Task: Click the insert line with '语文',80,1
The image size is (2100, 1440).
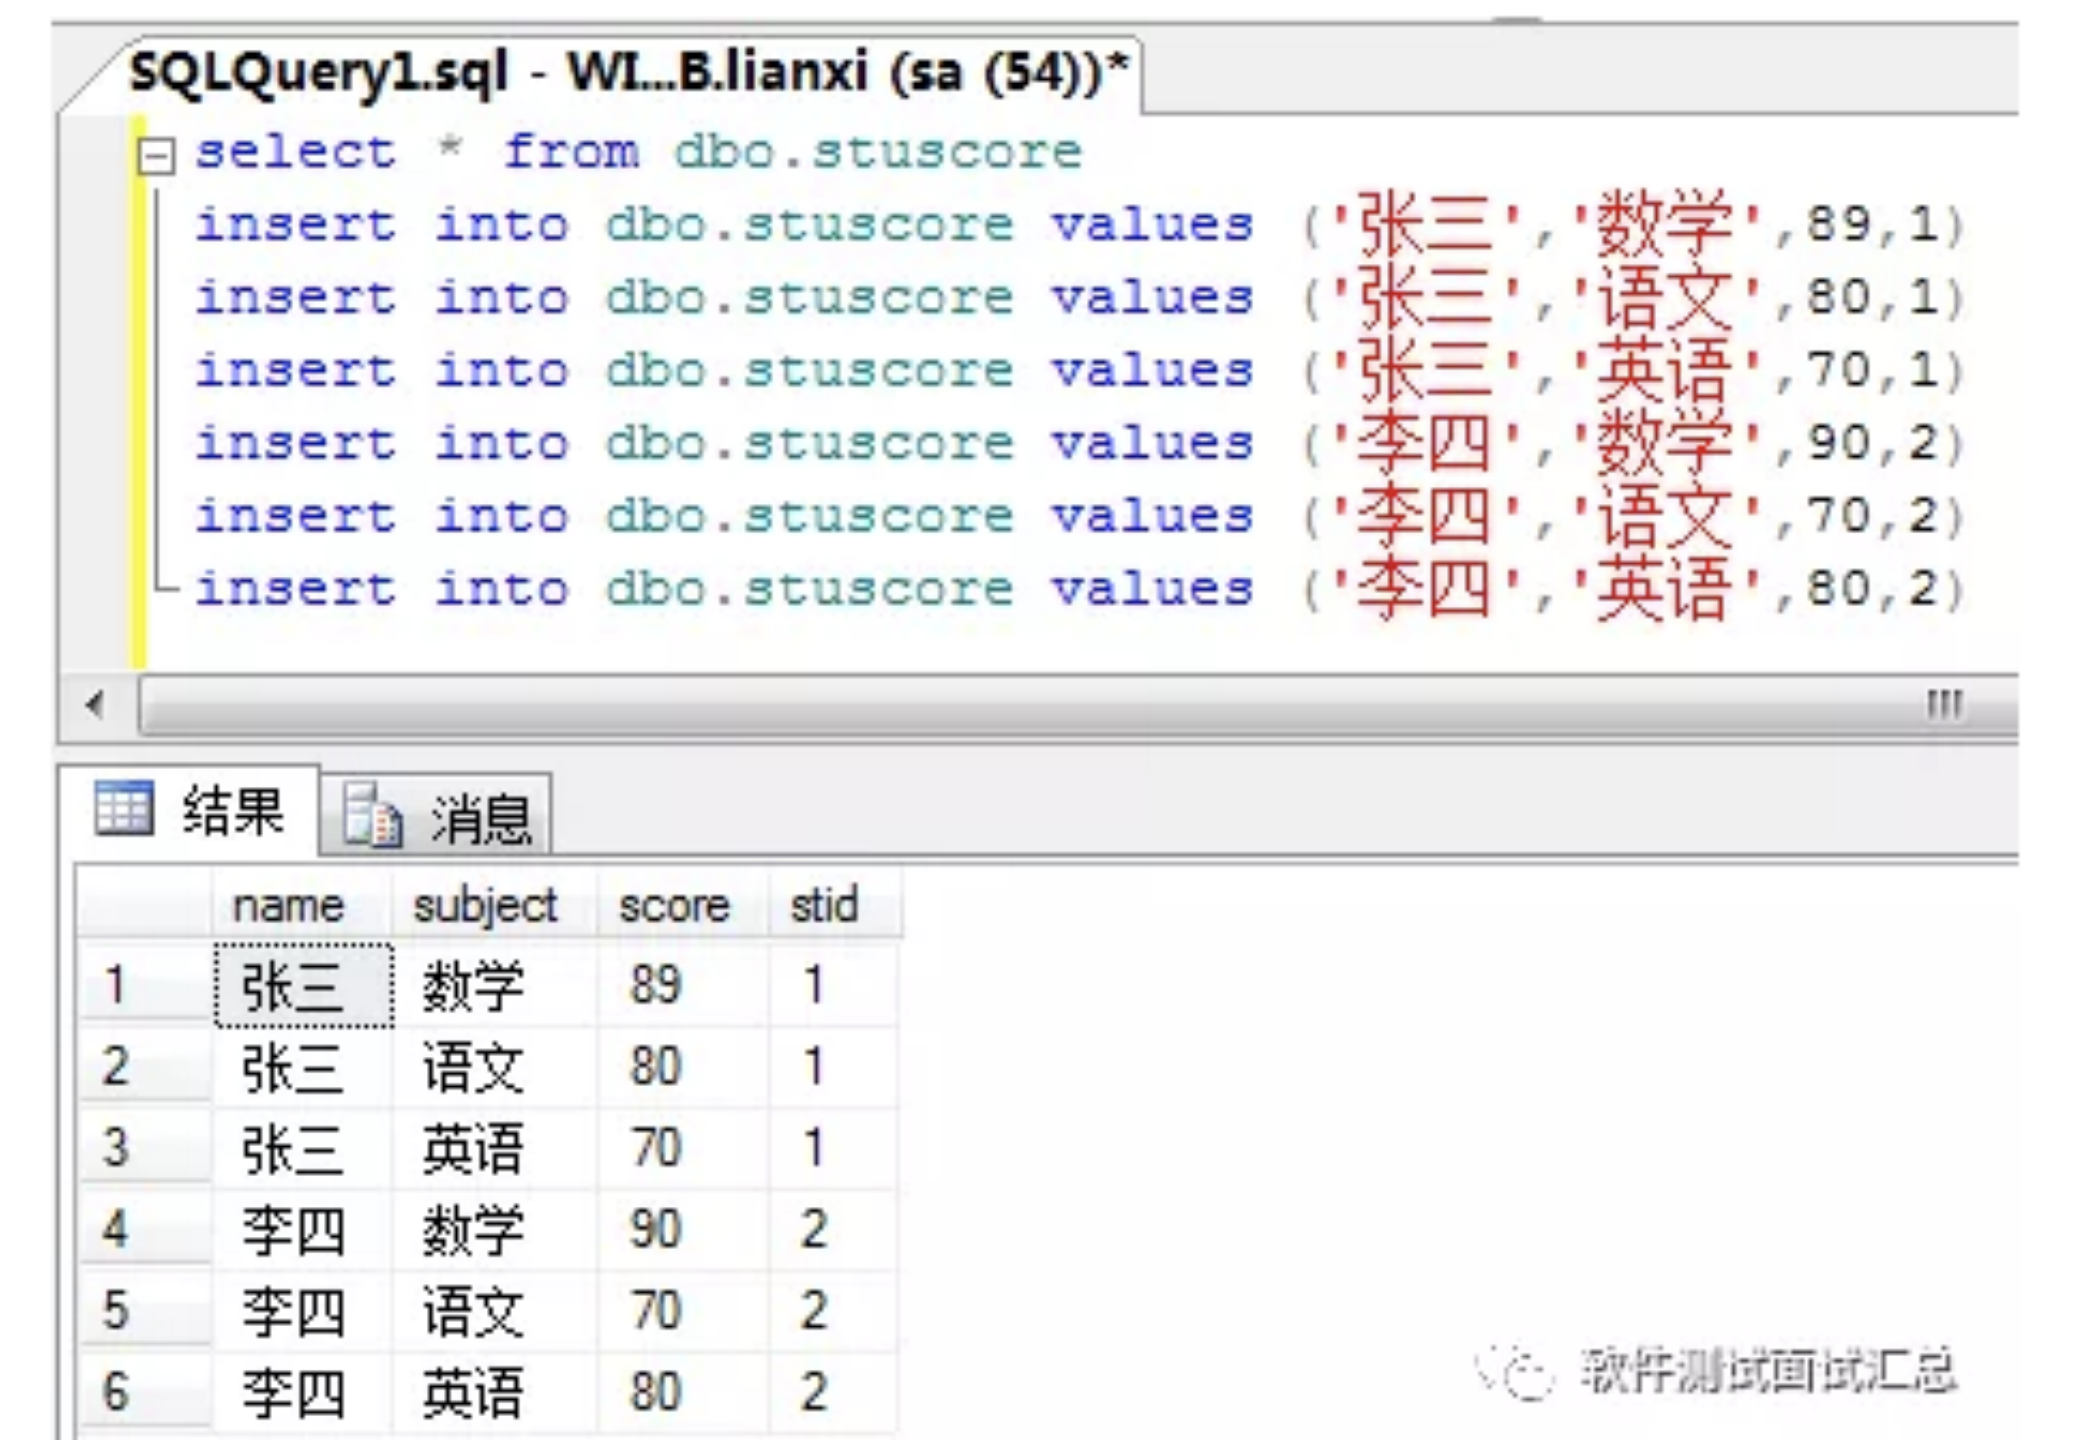Action: click(x=1080, y=297)
